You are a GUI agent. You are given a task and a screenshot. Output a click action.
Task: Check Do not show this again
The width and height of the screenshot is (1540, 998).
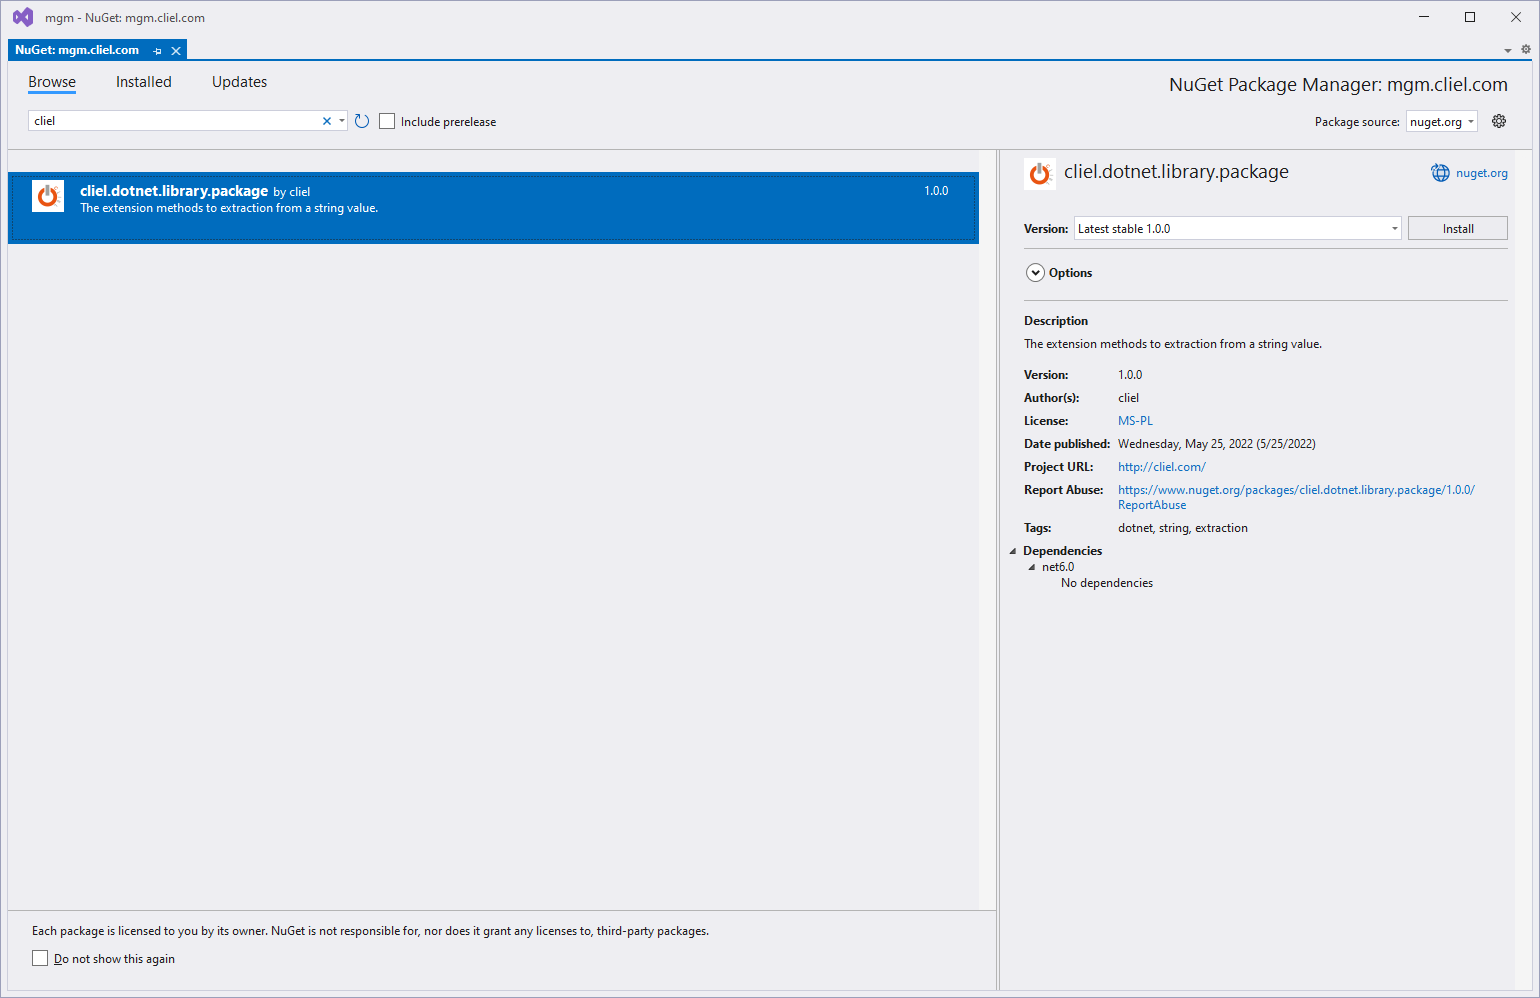[x=40, y=958]
